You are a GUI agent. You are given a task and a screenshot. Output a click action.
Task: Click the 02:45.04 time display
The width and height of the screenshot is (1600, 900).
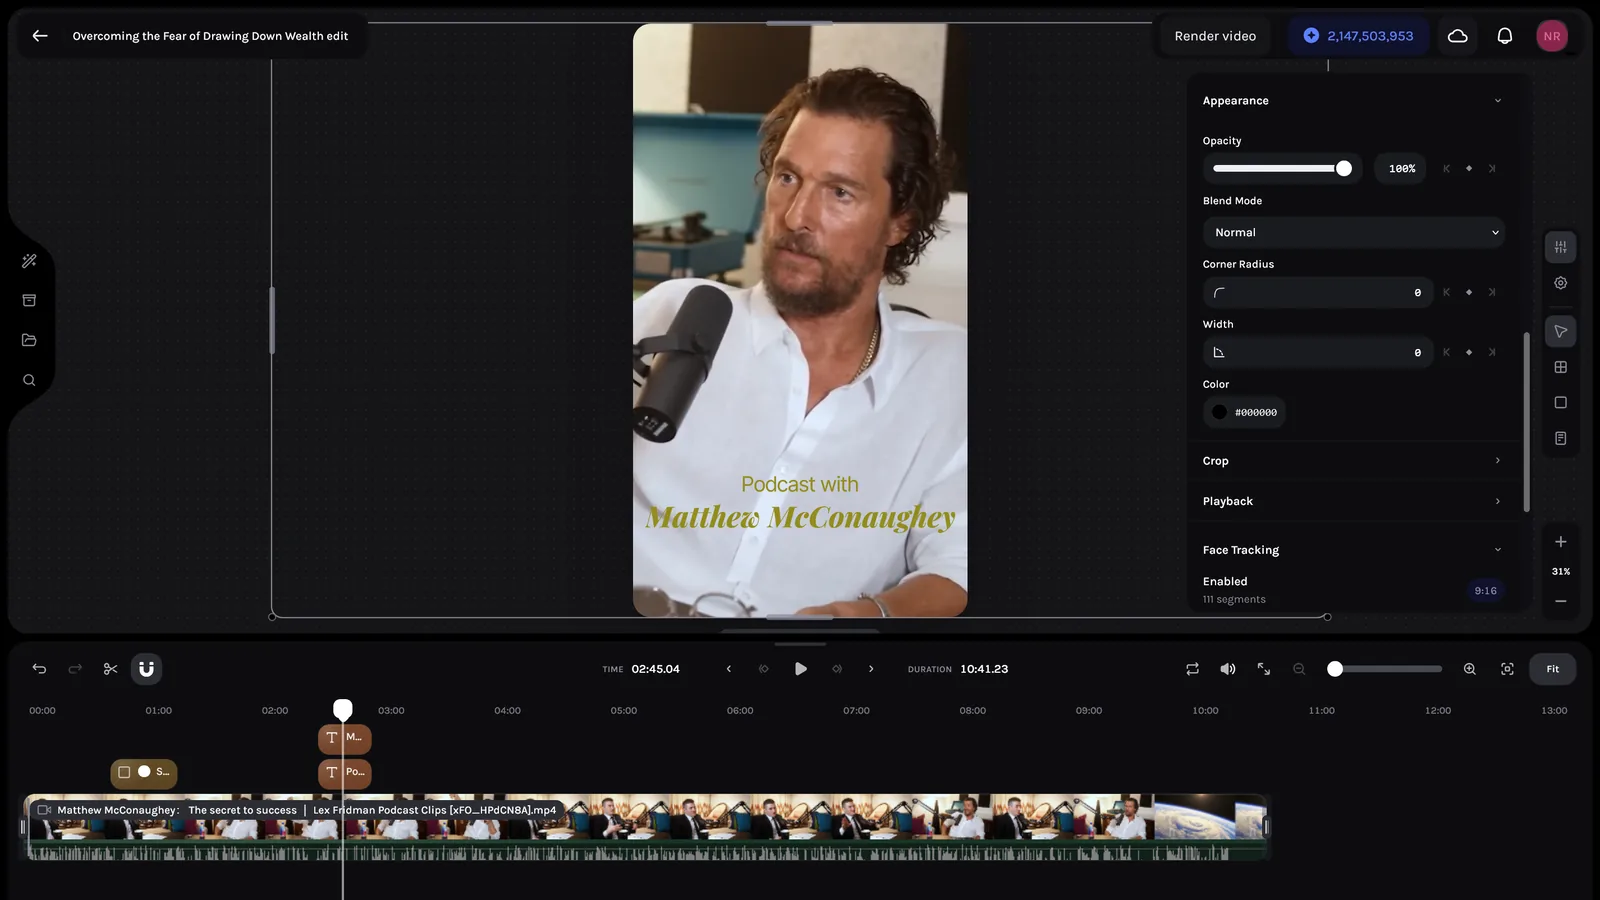pyautogui.click(x=655, y=669)
